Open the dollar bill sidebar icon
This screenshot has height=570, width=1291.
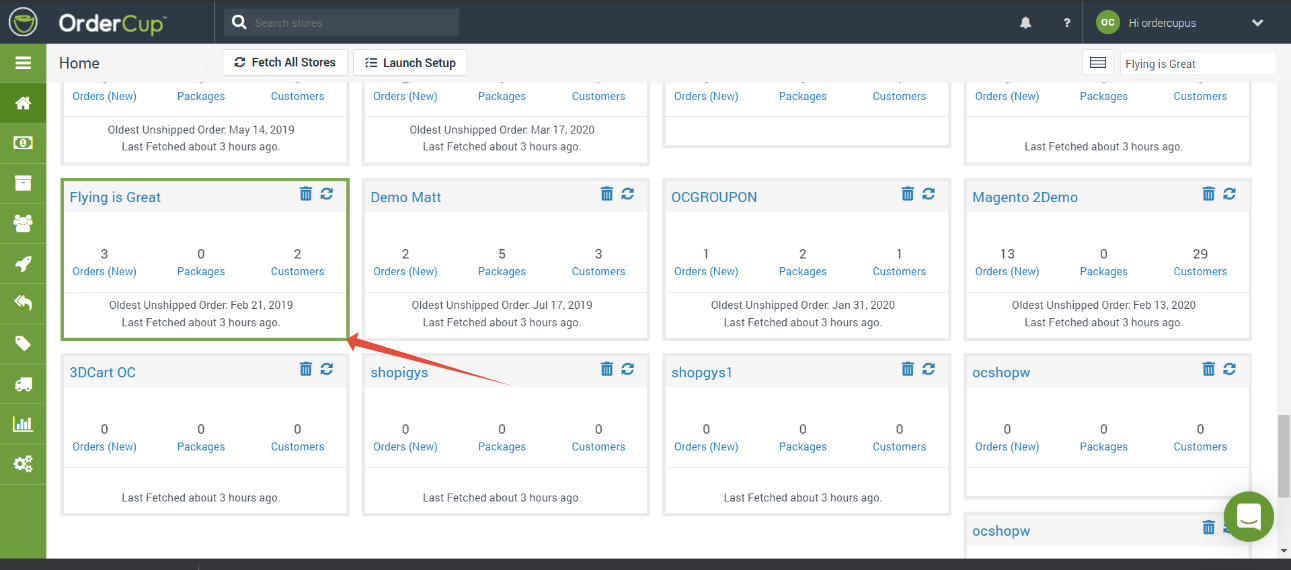point(23,143)
